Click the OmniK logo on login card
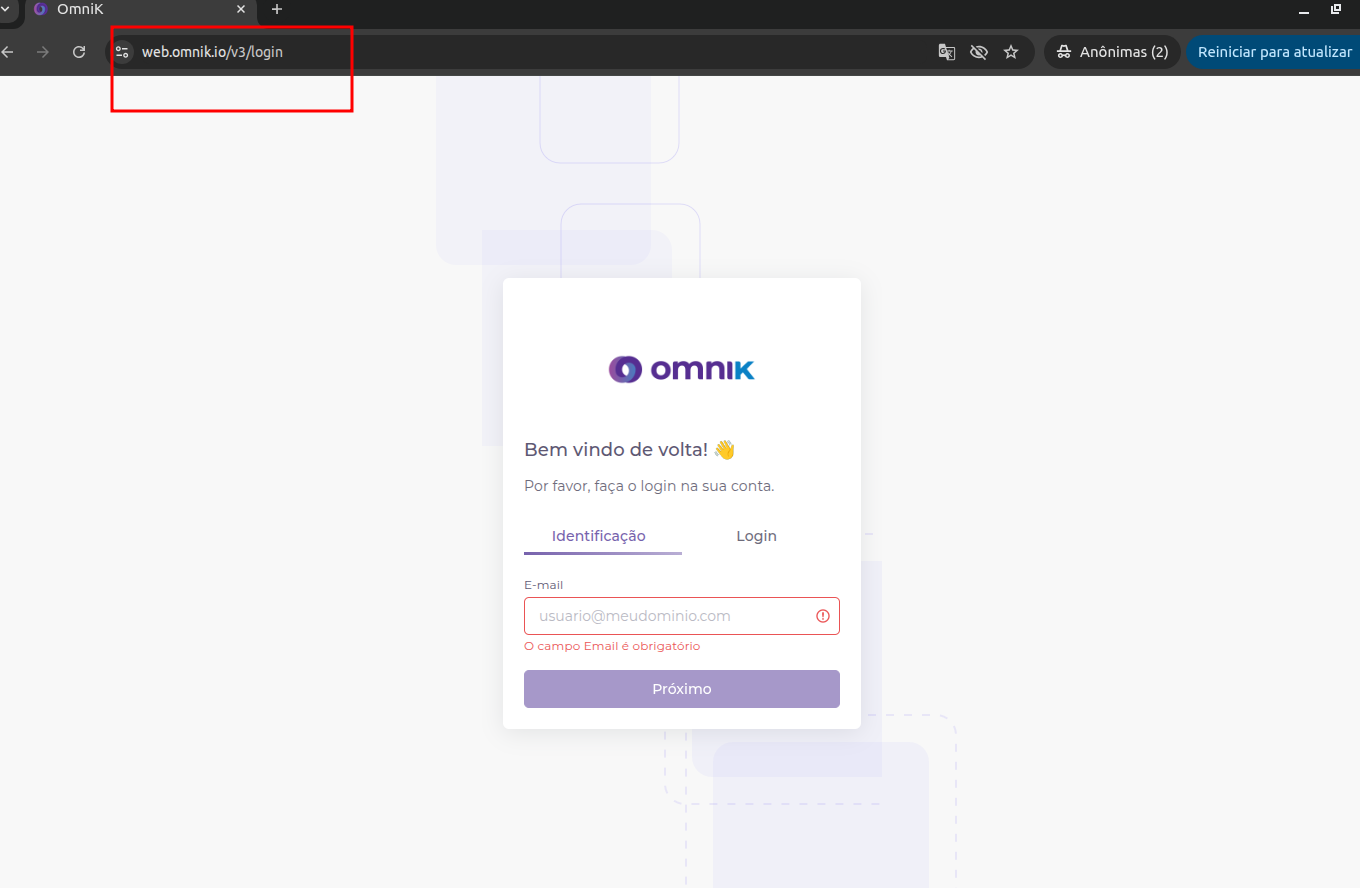This screenshot has height=888, width=1360. 681,370
